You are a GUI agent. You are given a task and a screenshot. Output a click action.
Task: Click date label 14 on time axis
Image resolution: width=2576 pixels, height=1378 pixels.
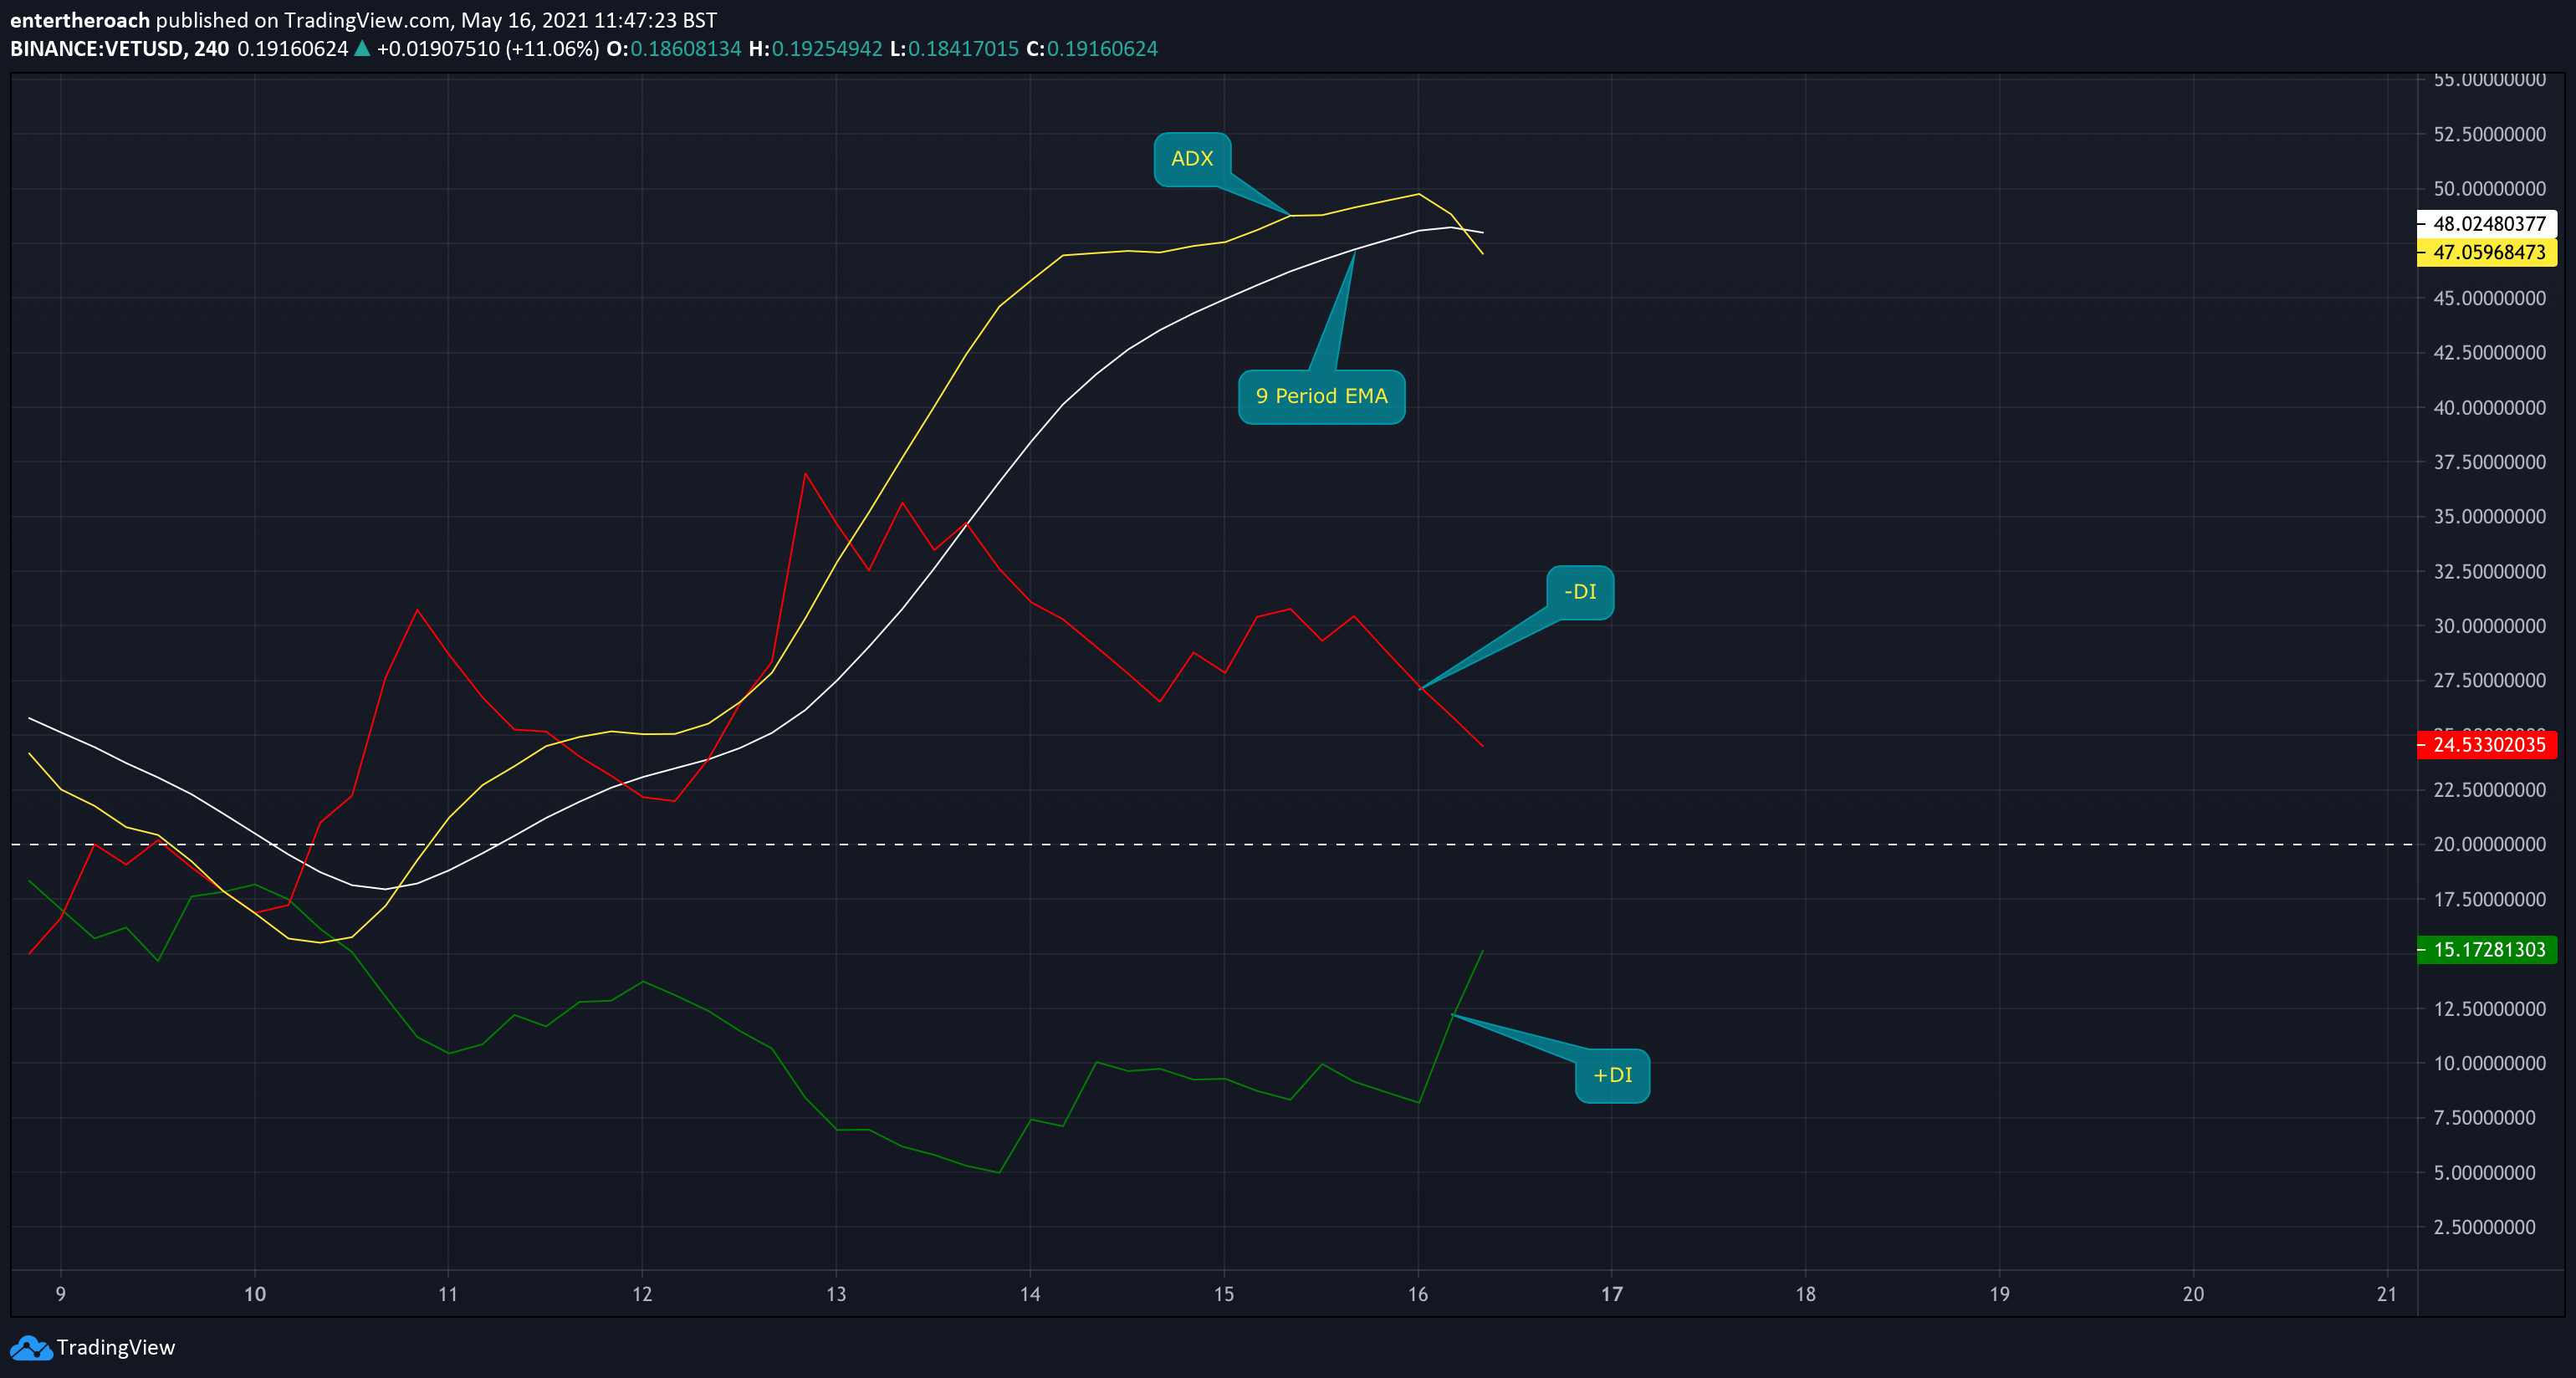pyautogui.click(x=1030, y=1294)
